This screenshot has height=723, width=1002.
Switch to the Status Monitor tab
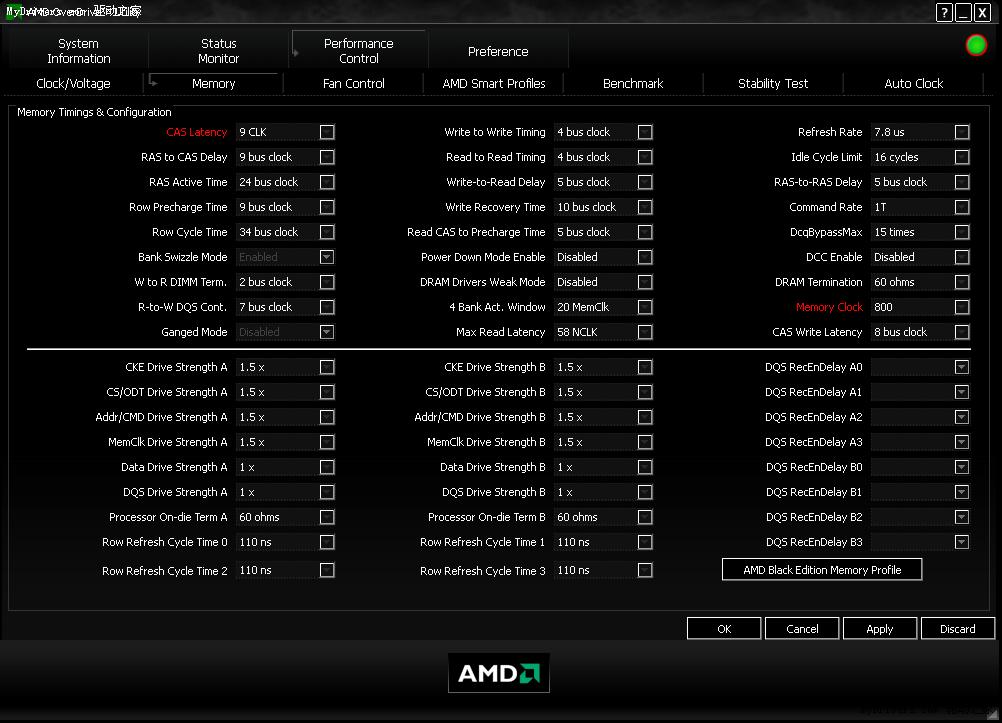point(219,51)
